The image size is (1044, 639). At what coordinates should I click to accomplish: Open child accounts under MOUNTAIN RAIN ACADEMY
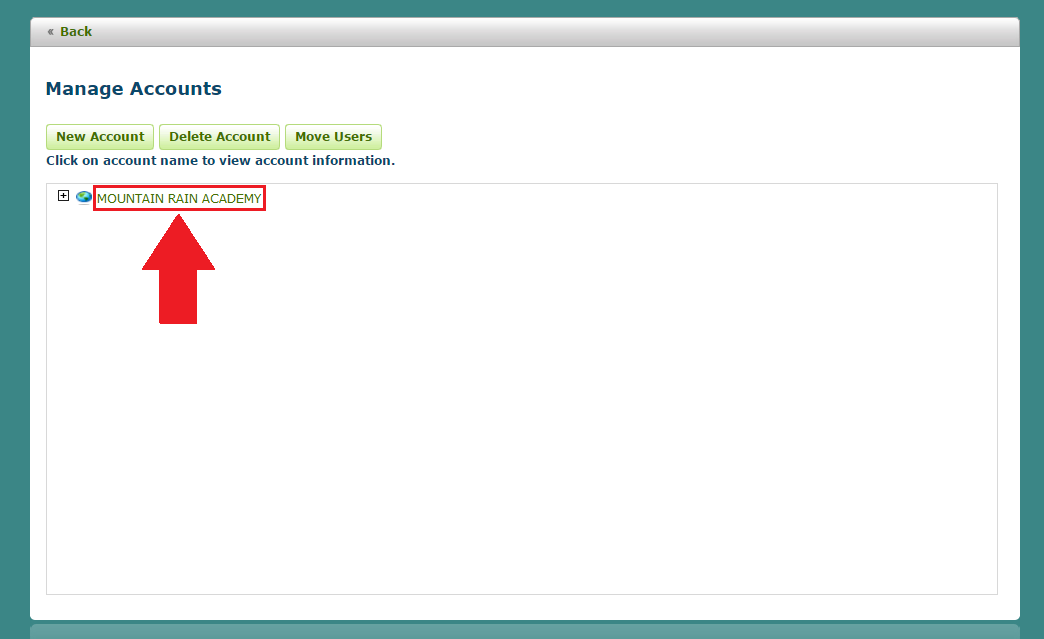tap(63, 195)
